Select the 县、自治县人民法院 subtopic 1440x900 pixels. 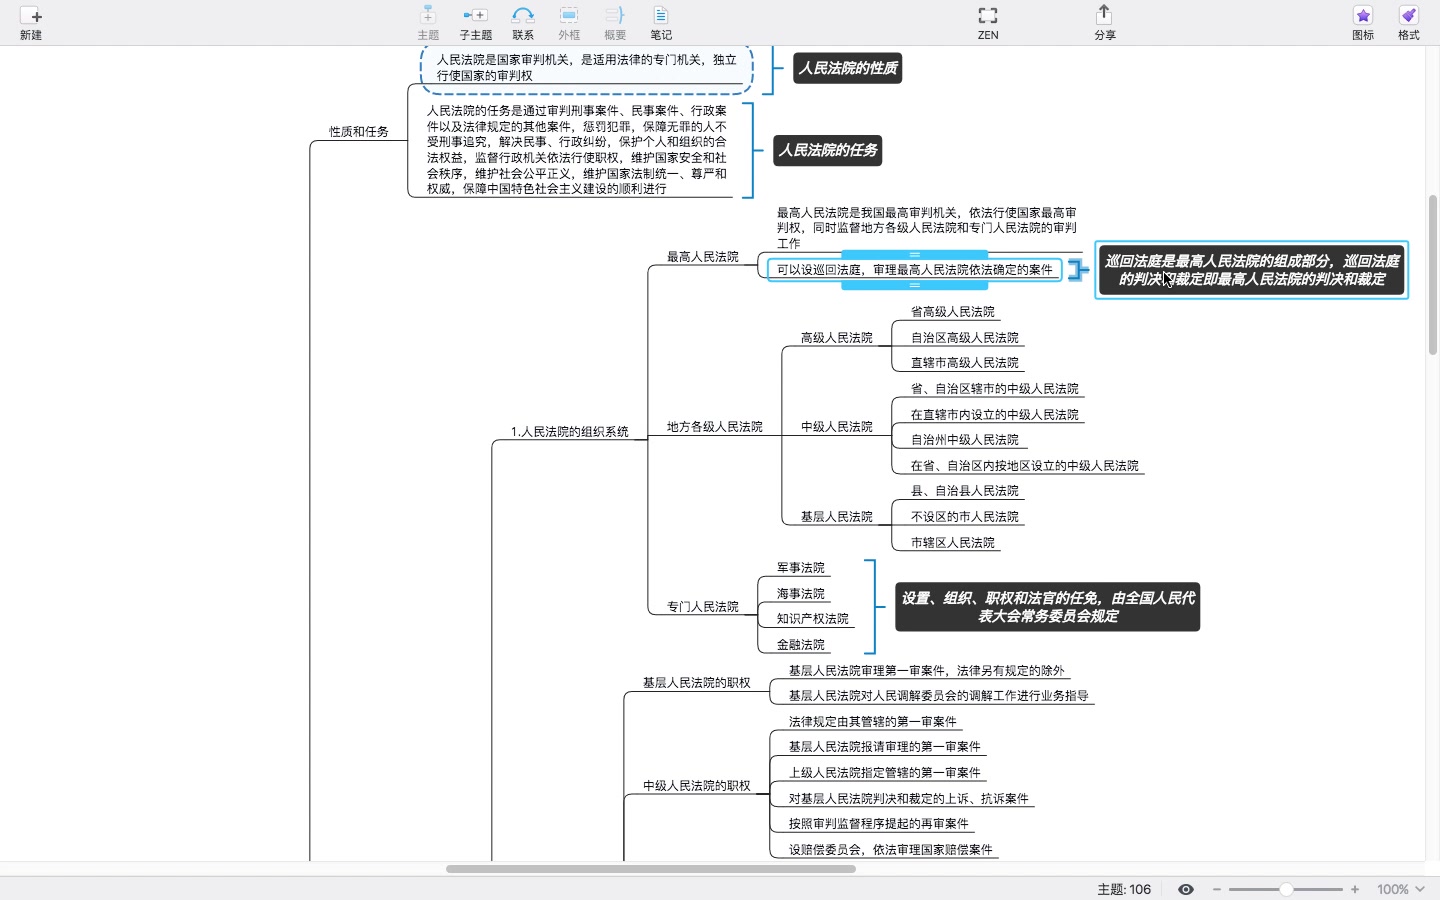(x=965, y=491)
